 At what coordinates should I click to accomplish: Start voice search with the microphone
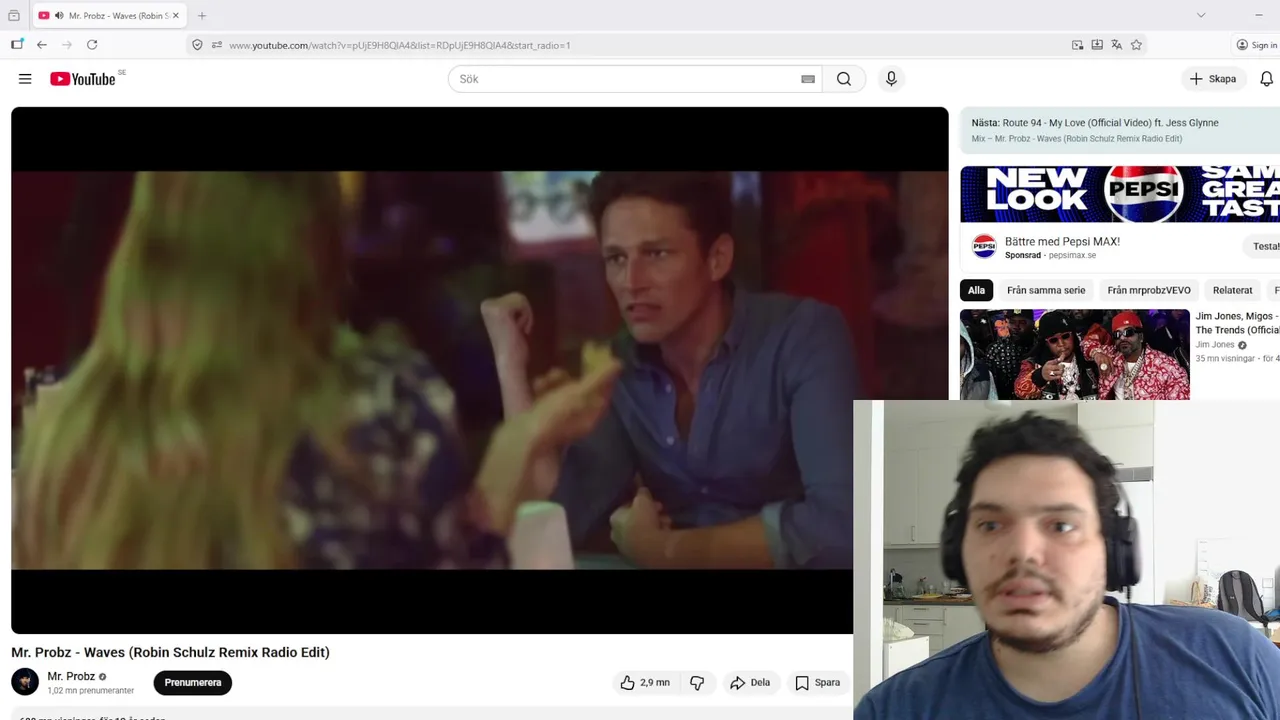click(891, 79)
